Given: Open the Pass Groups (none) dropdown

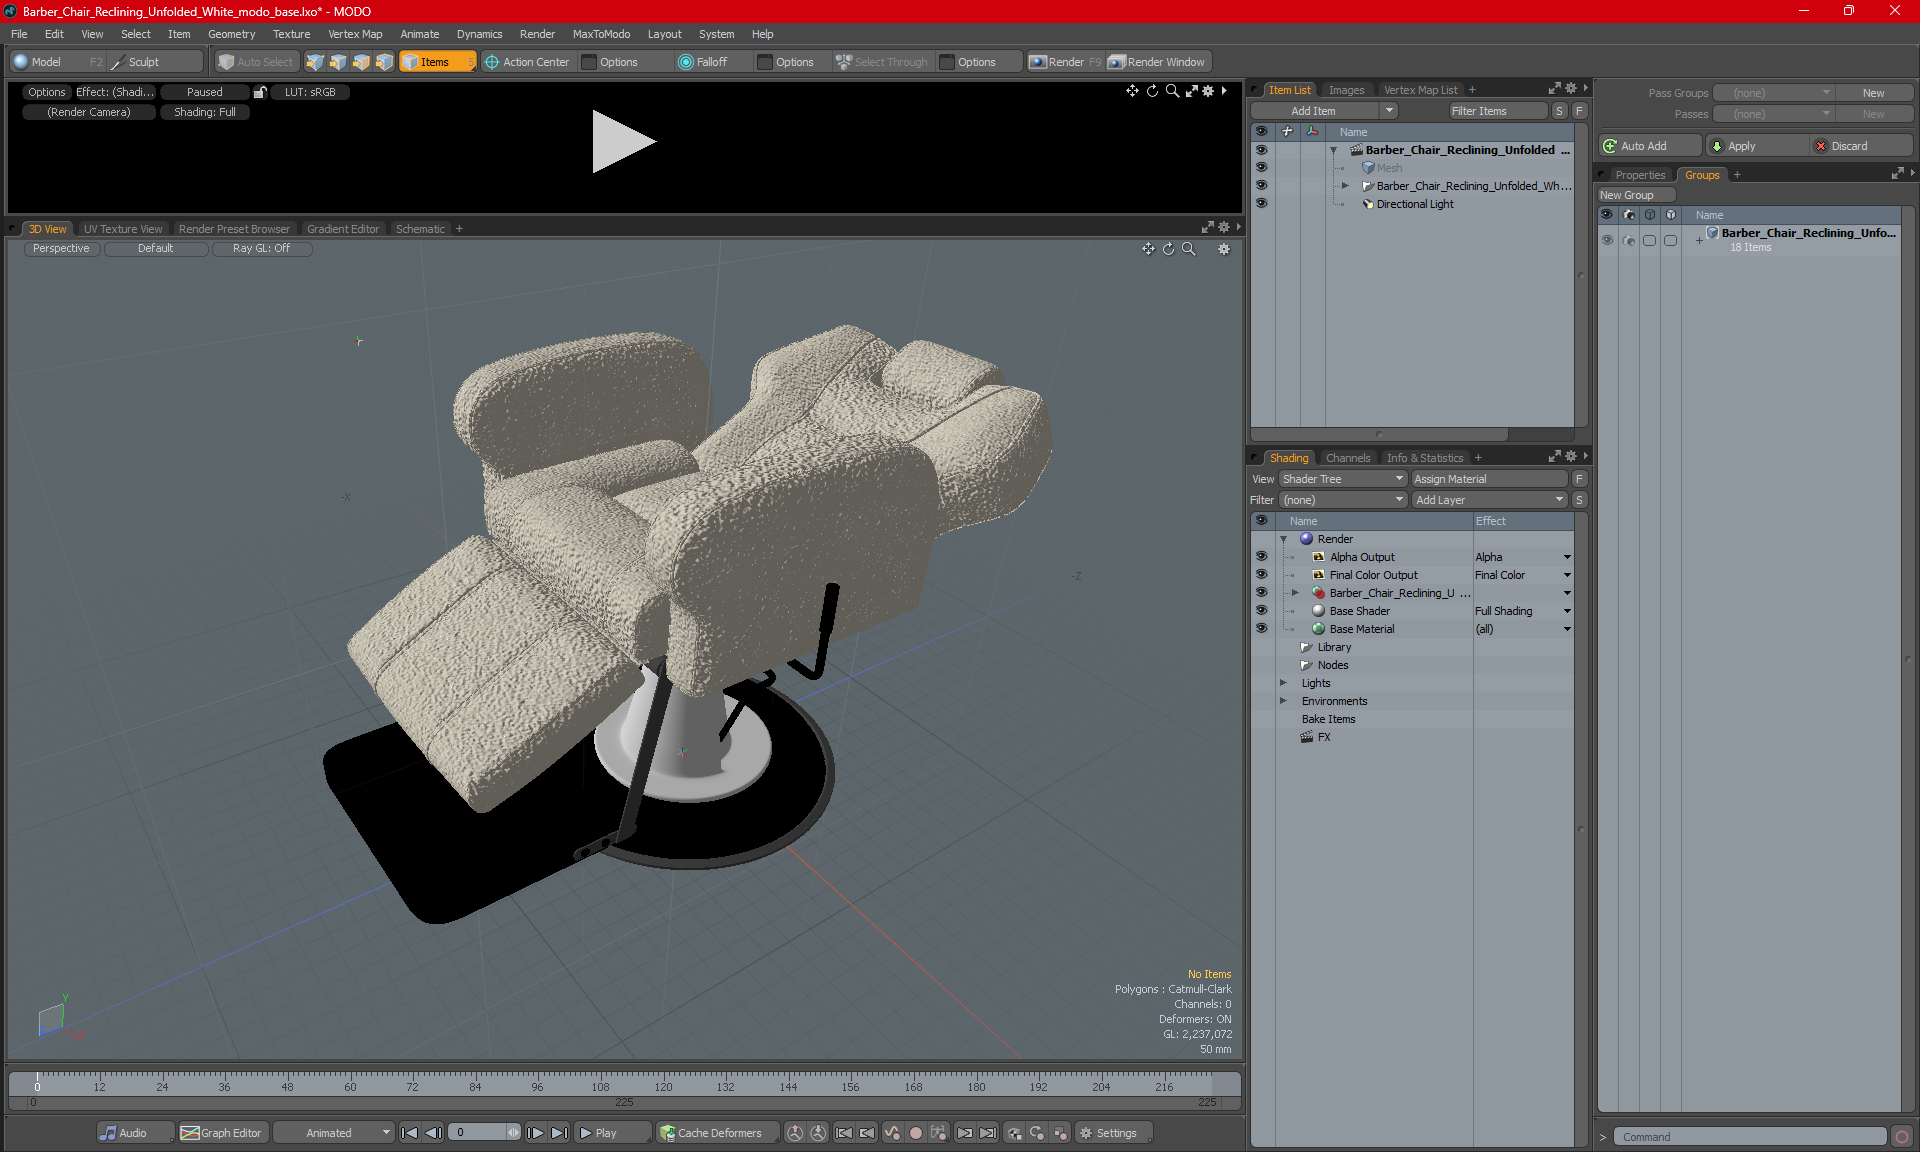Looking at the screenshot, I should tap(1773, 93).
